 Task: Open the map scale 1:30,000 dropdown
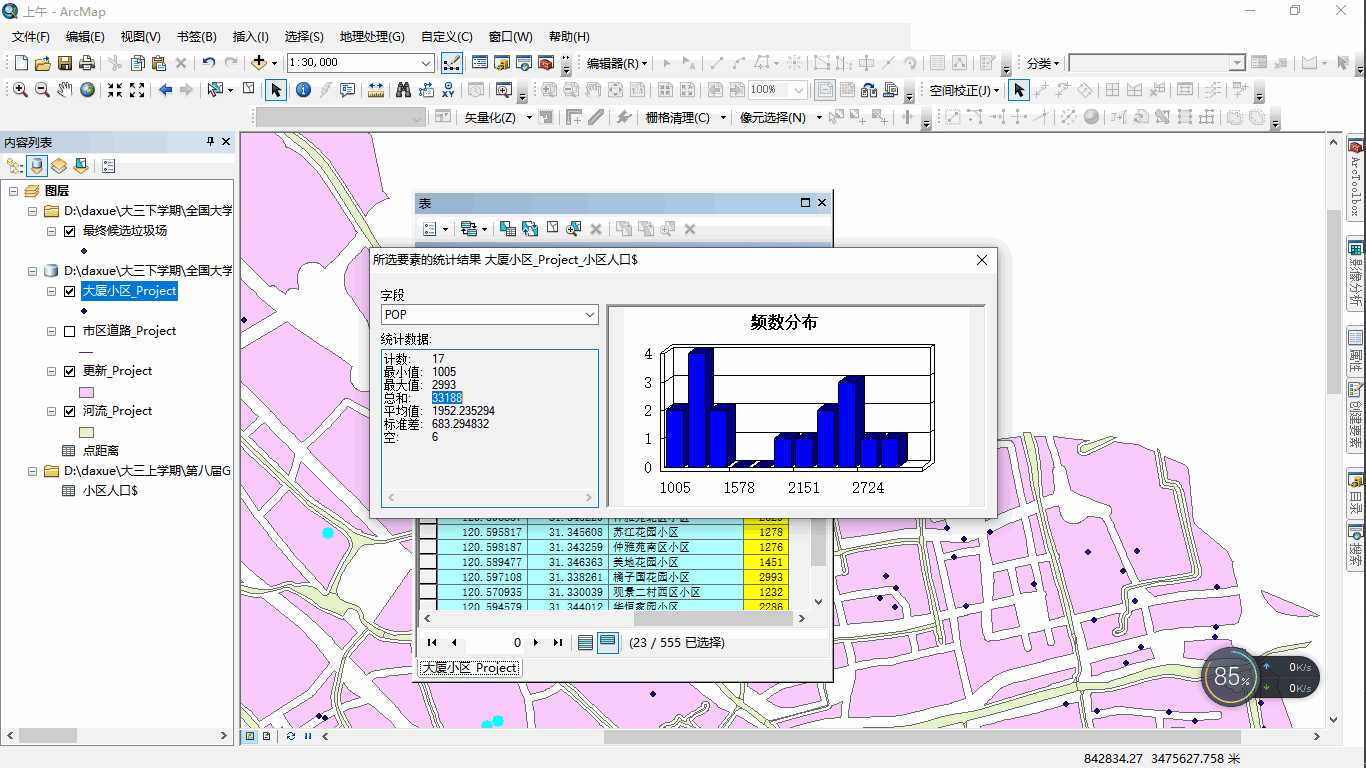coord(426,63)
